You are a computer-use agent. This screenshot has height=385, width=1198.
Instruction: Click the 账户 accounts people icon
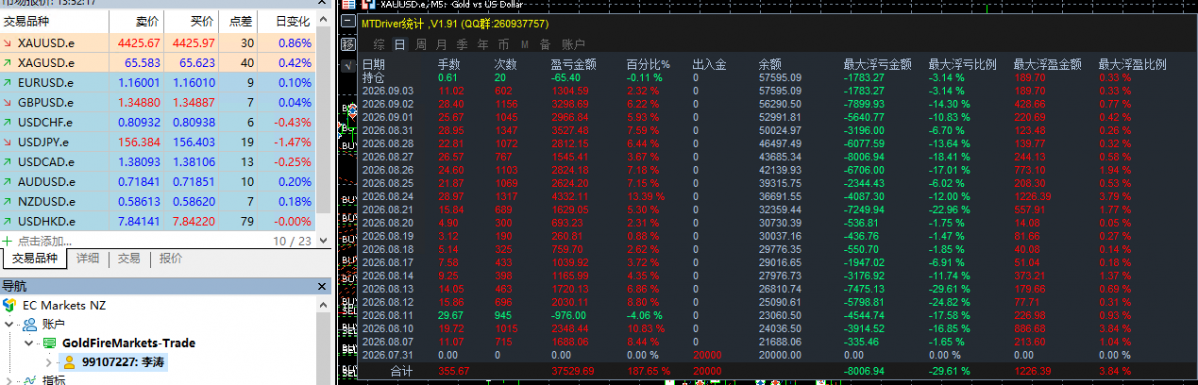(29, 324)
